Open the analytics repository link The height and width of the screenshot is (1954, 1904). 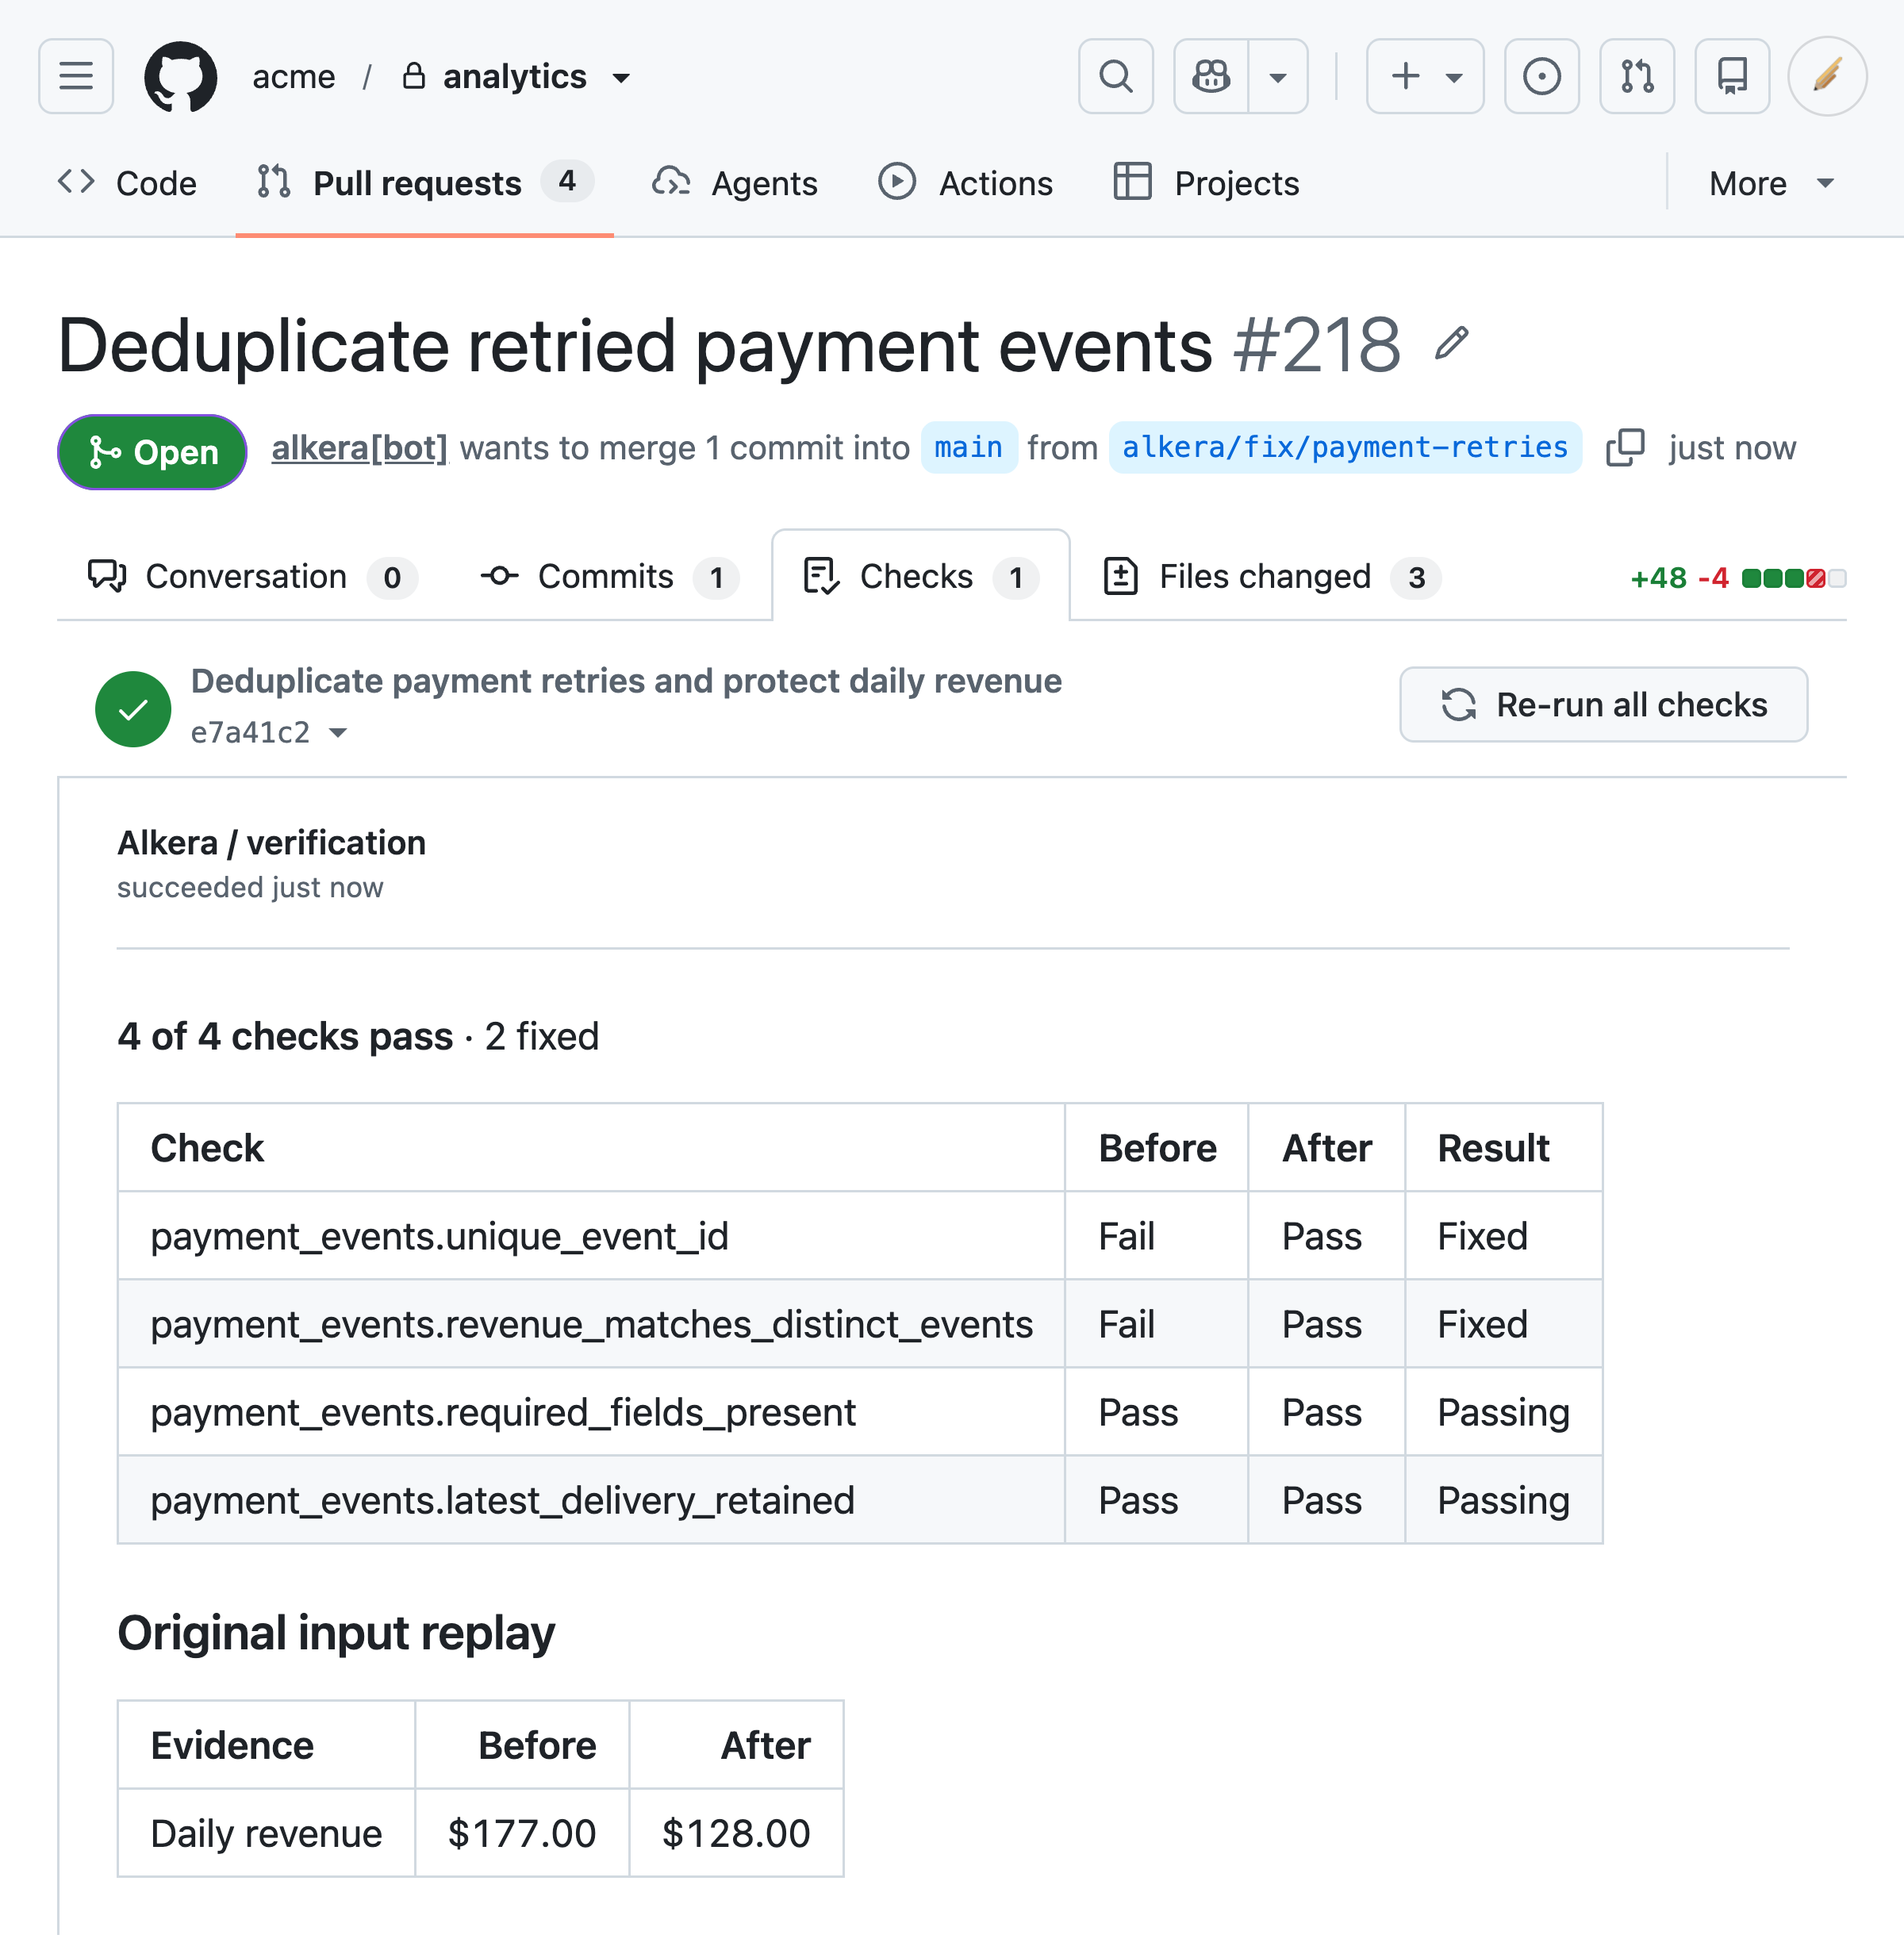[x=514, y=77]
